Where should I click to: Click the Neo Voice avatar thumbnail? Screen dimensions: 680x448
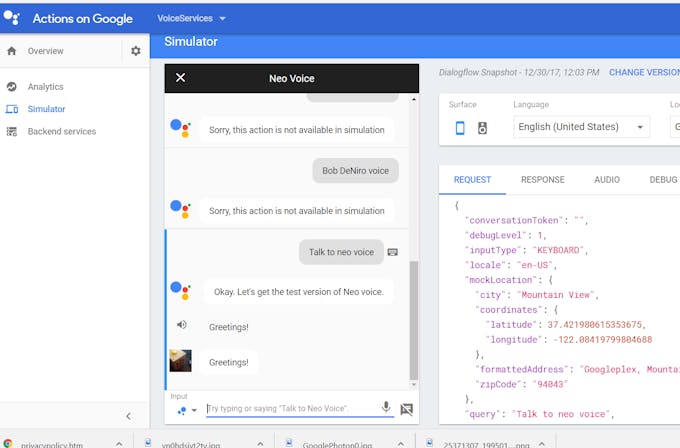click(180, 361)
